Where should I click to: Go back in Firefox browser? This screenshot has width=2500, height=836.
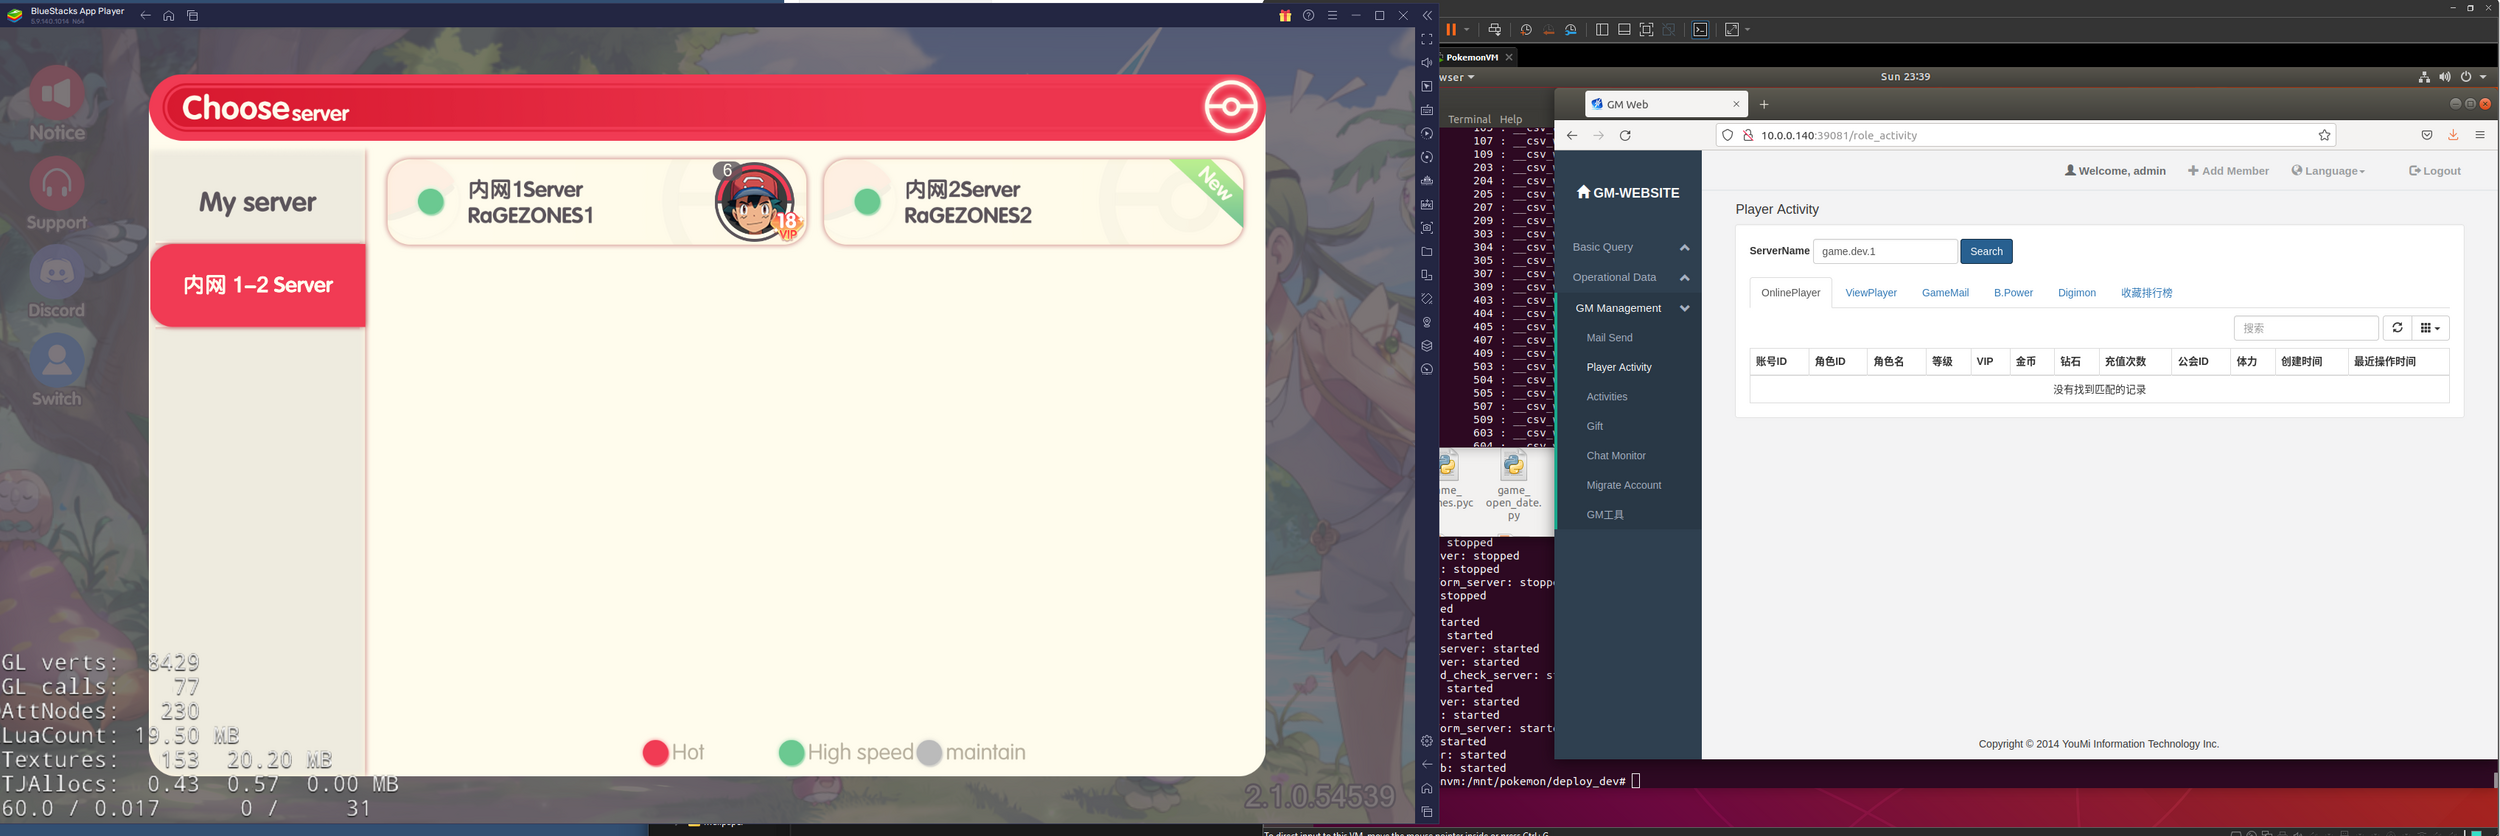[1572, 135]
